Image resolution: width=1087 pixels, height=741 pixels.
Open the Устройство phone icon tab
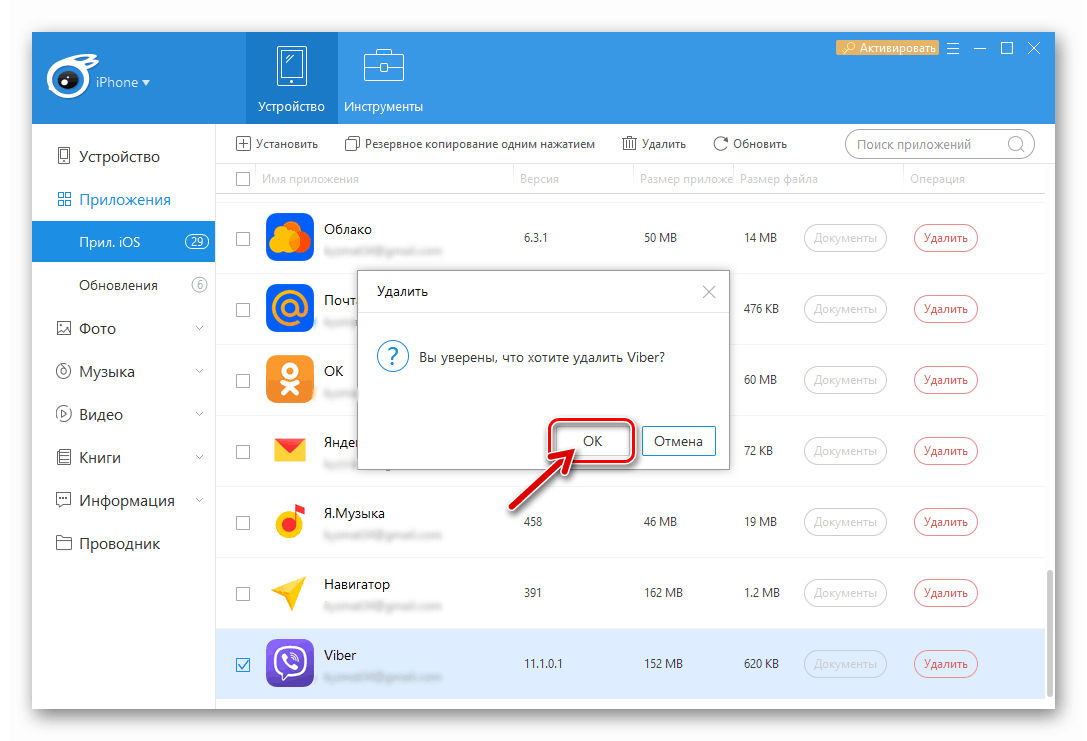tap(291, 78)
